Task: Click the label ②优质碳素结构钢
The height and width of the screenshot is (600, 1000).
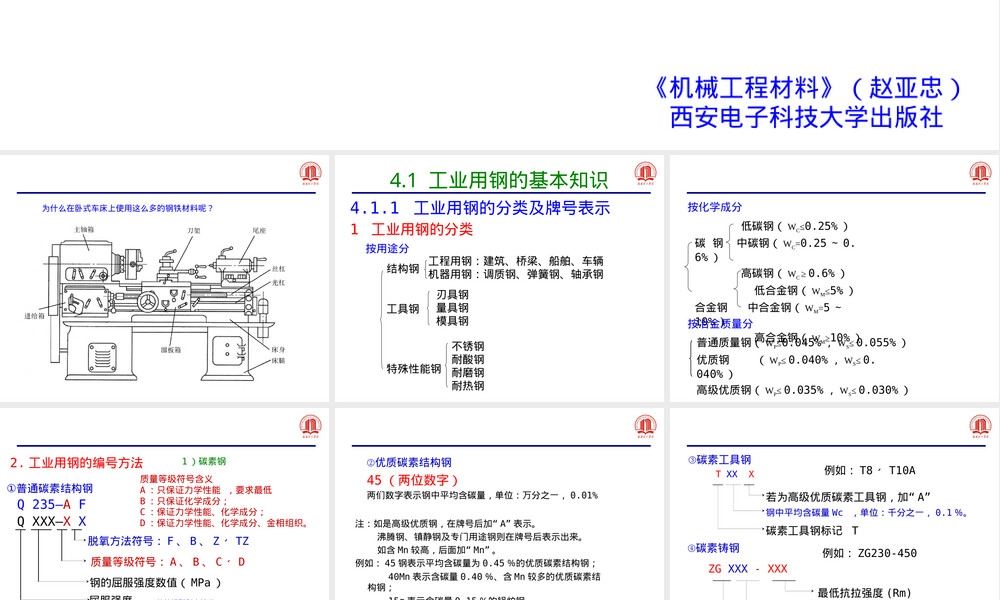Action: [x=409, y=462]
